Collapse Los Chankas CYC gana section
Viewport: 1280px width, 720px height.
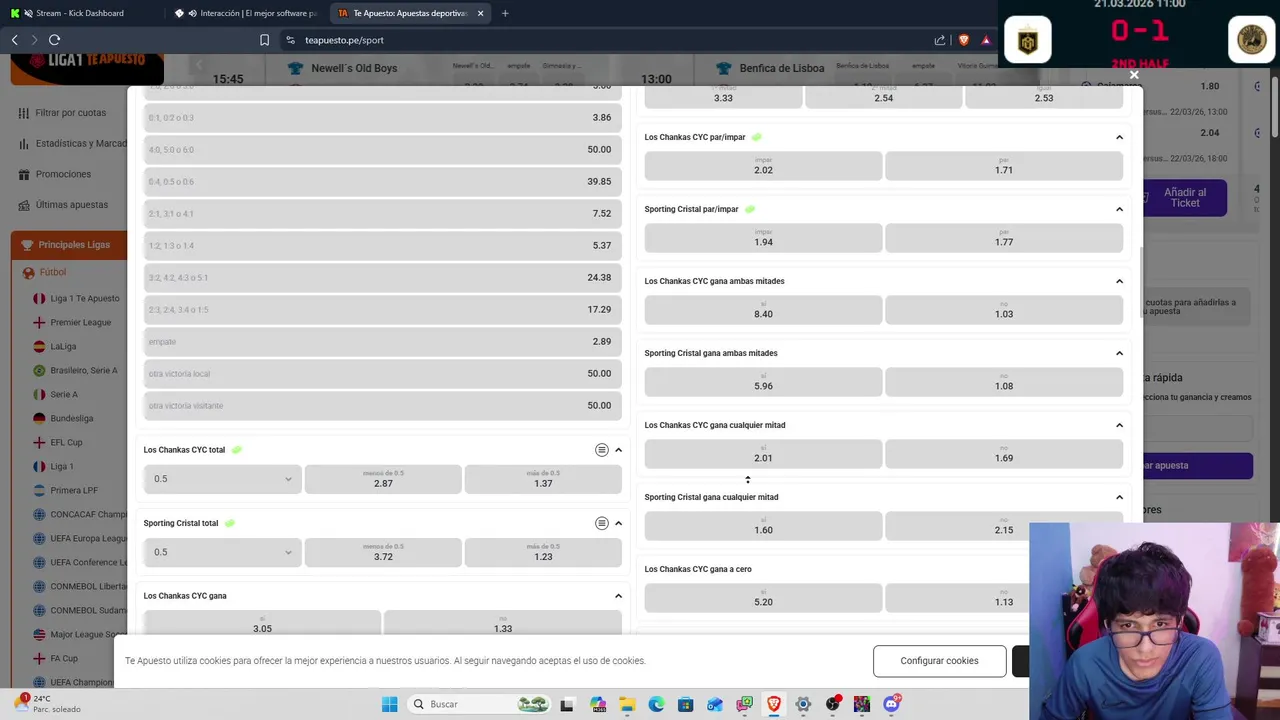point(618,596)
